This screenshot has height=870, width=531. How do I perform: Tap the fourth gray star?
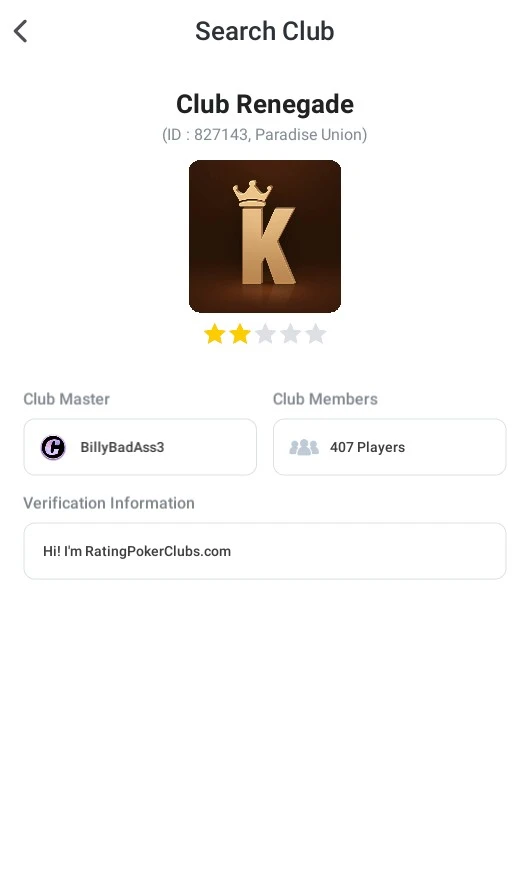coord(290,334)
